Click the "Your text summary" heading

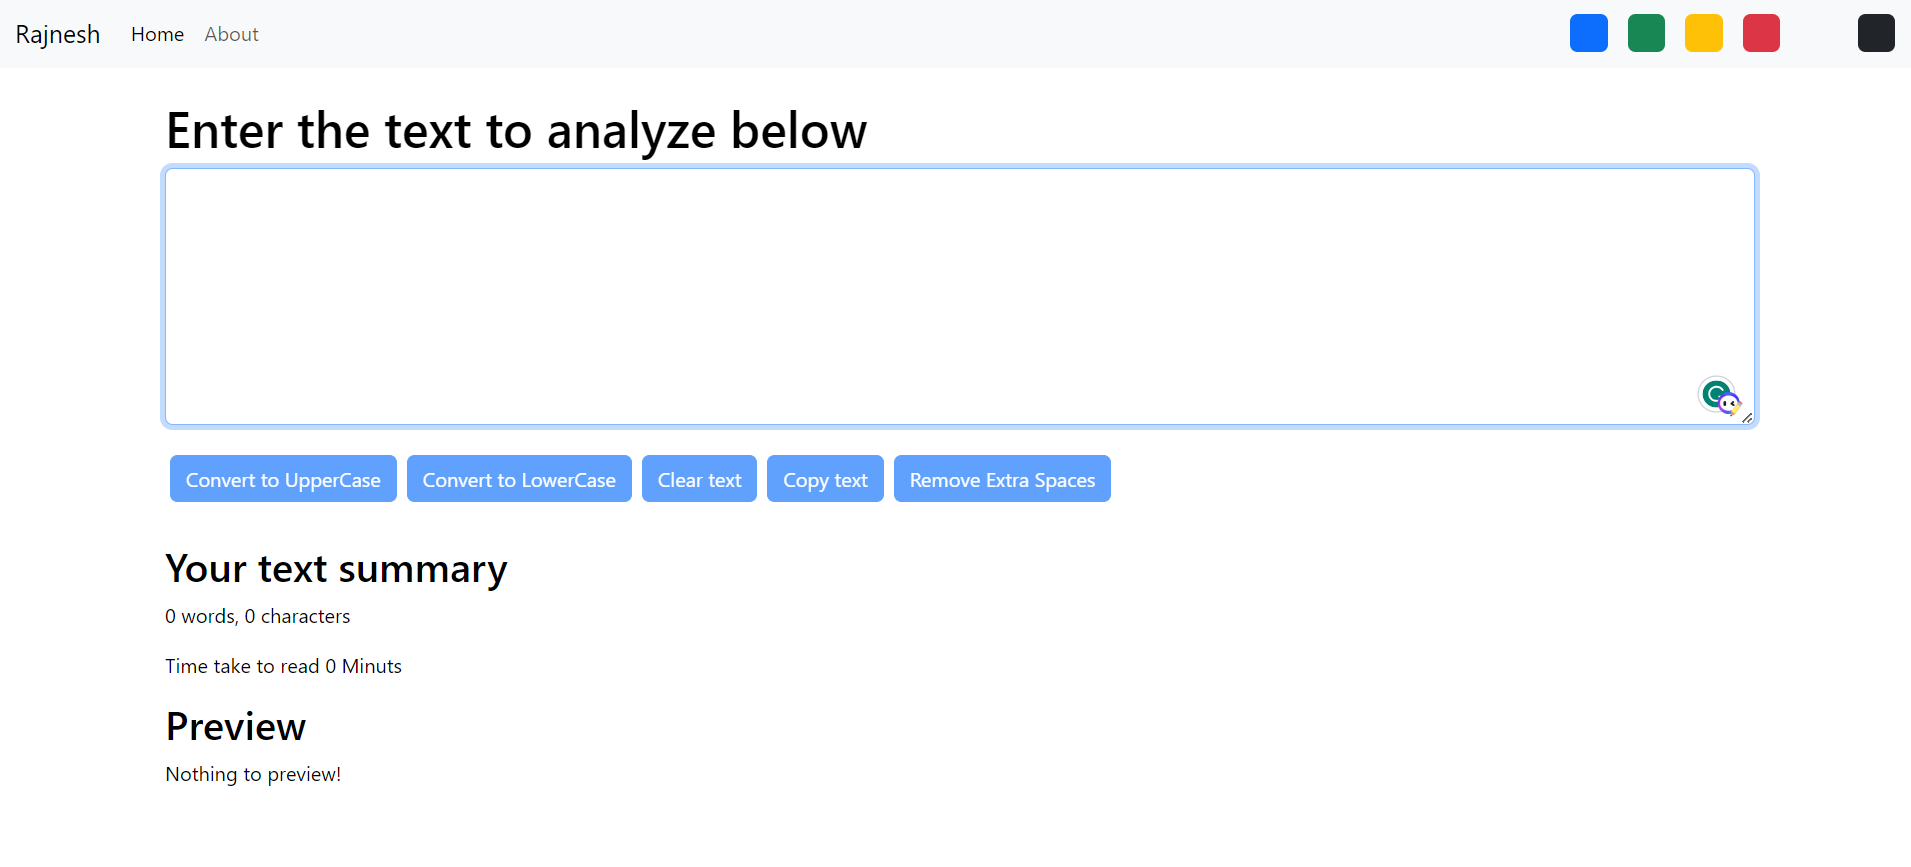pyautogui.click(x=336, y=569)
